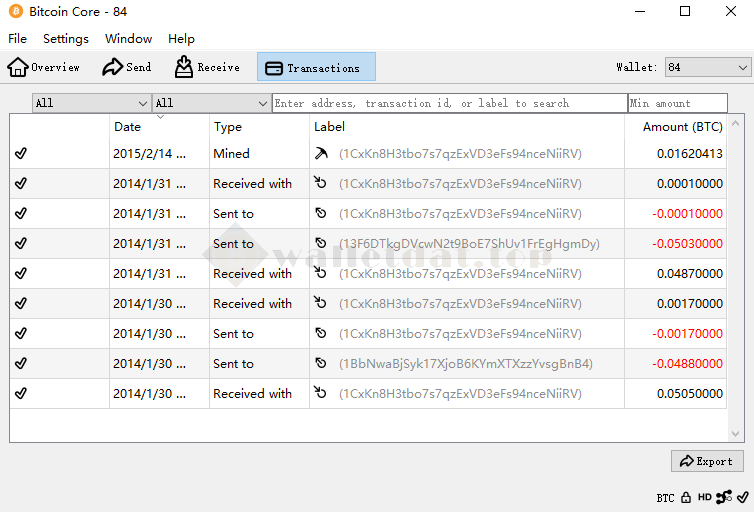This screenshot has height=512, width=754.
Task: Click the sync checkmark in the status bar
Action: click(x=740, y=497)
